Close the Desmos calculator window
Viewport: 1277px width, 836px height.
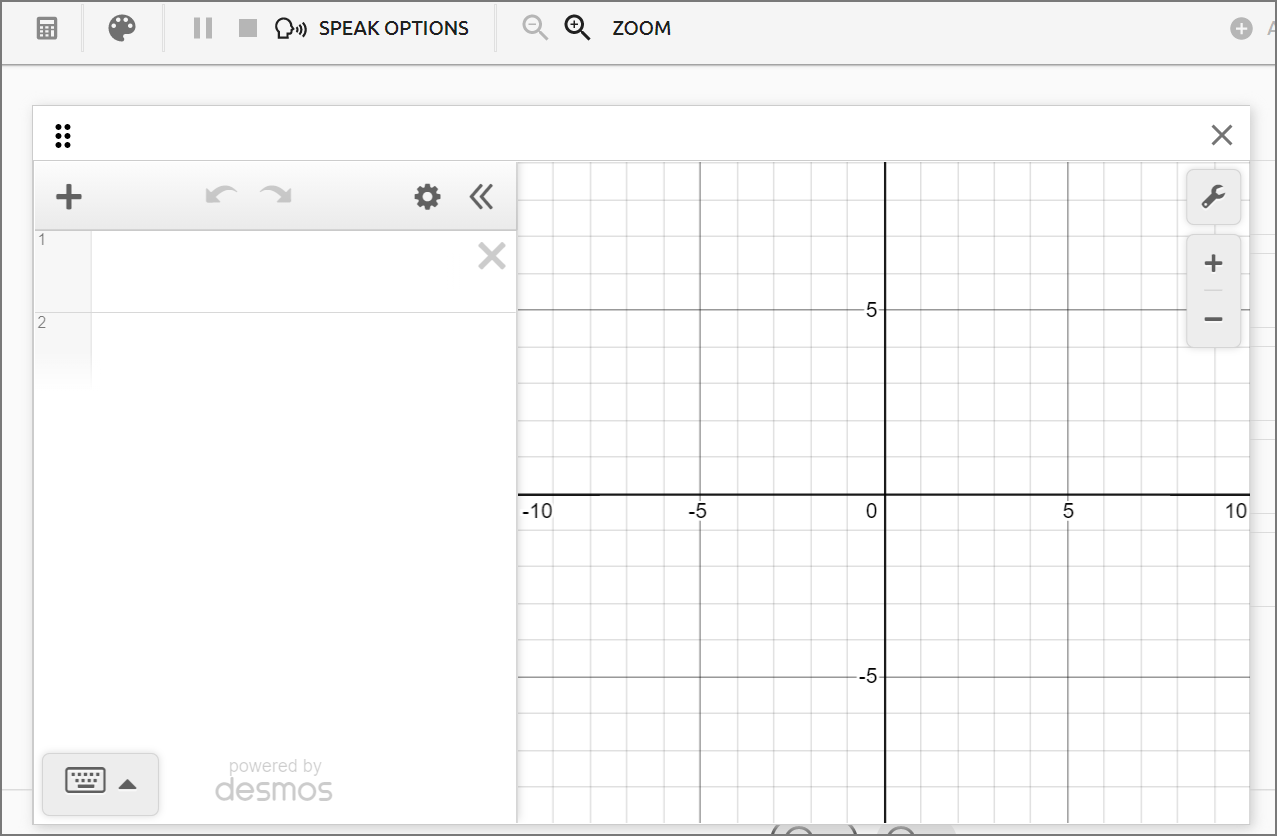[x=1221, y=135]
